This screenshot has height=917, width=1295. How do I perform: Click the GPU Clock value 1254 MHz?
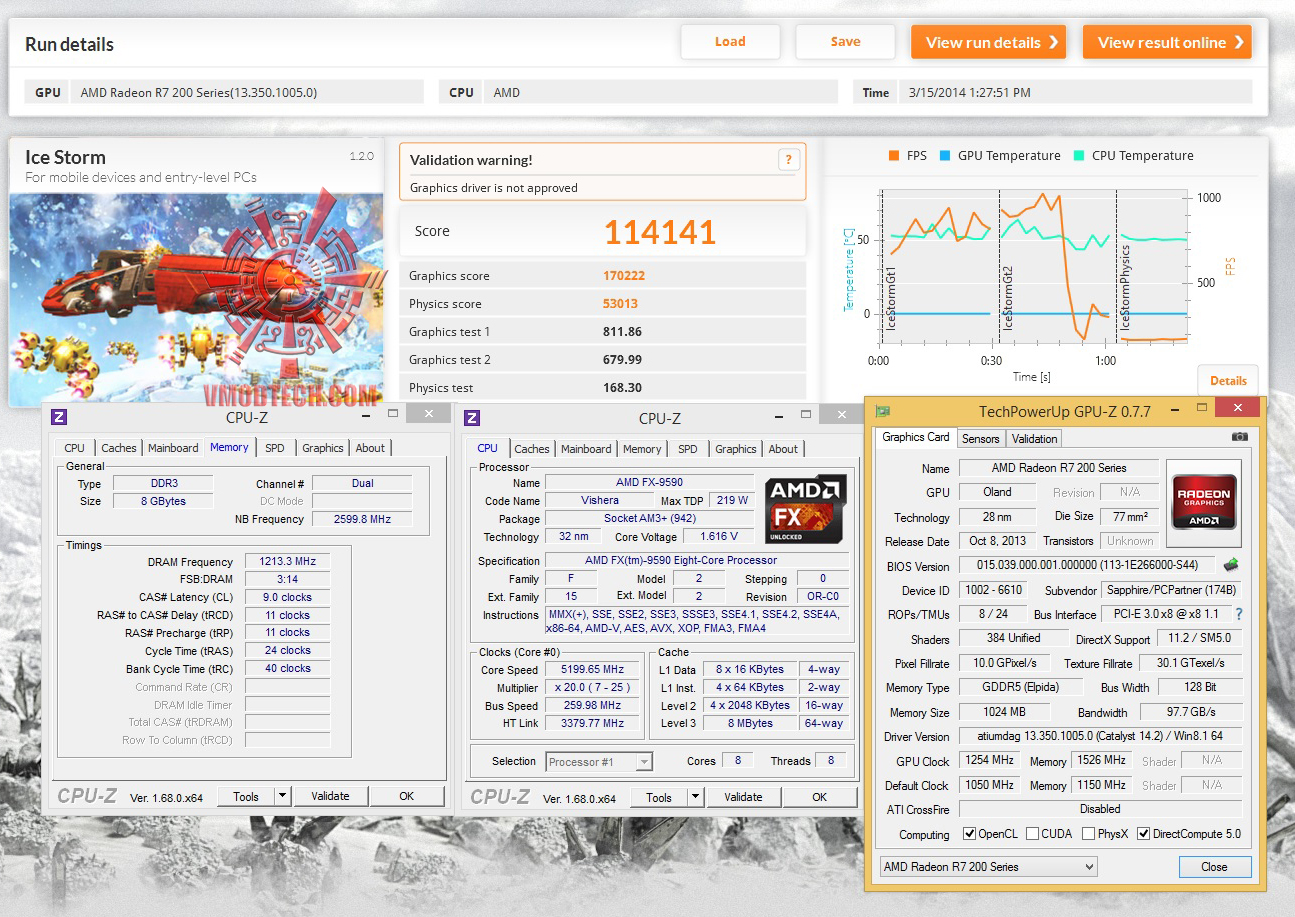[990, 761]
